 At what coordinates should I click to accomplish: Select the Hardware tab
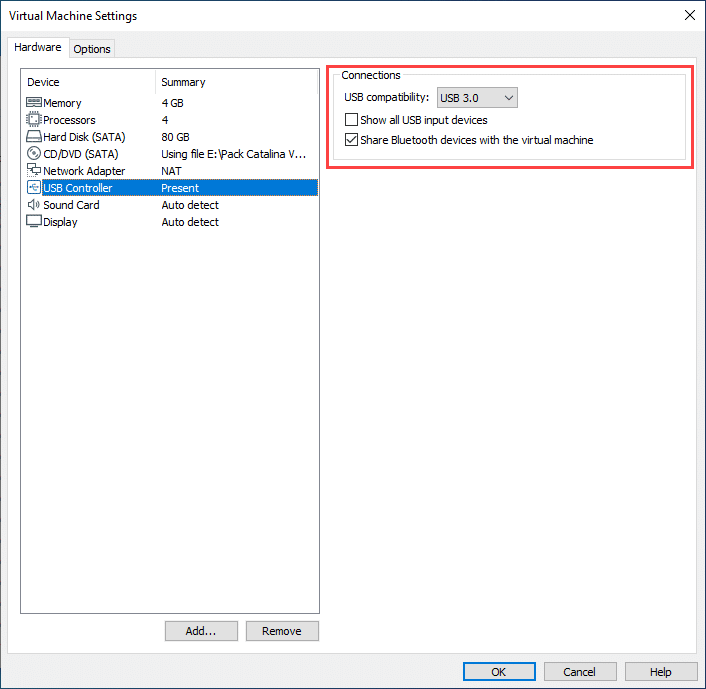[x=38, y=47]
